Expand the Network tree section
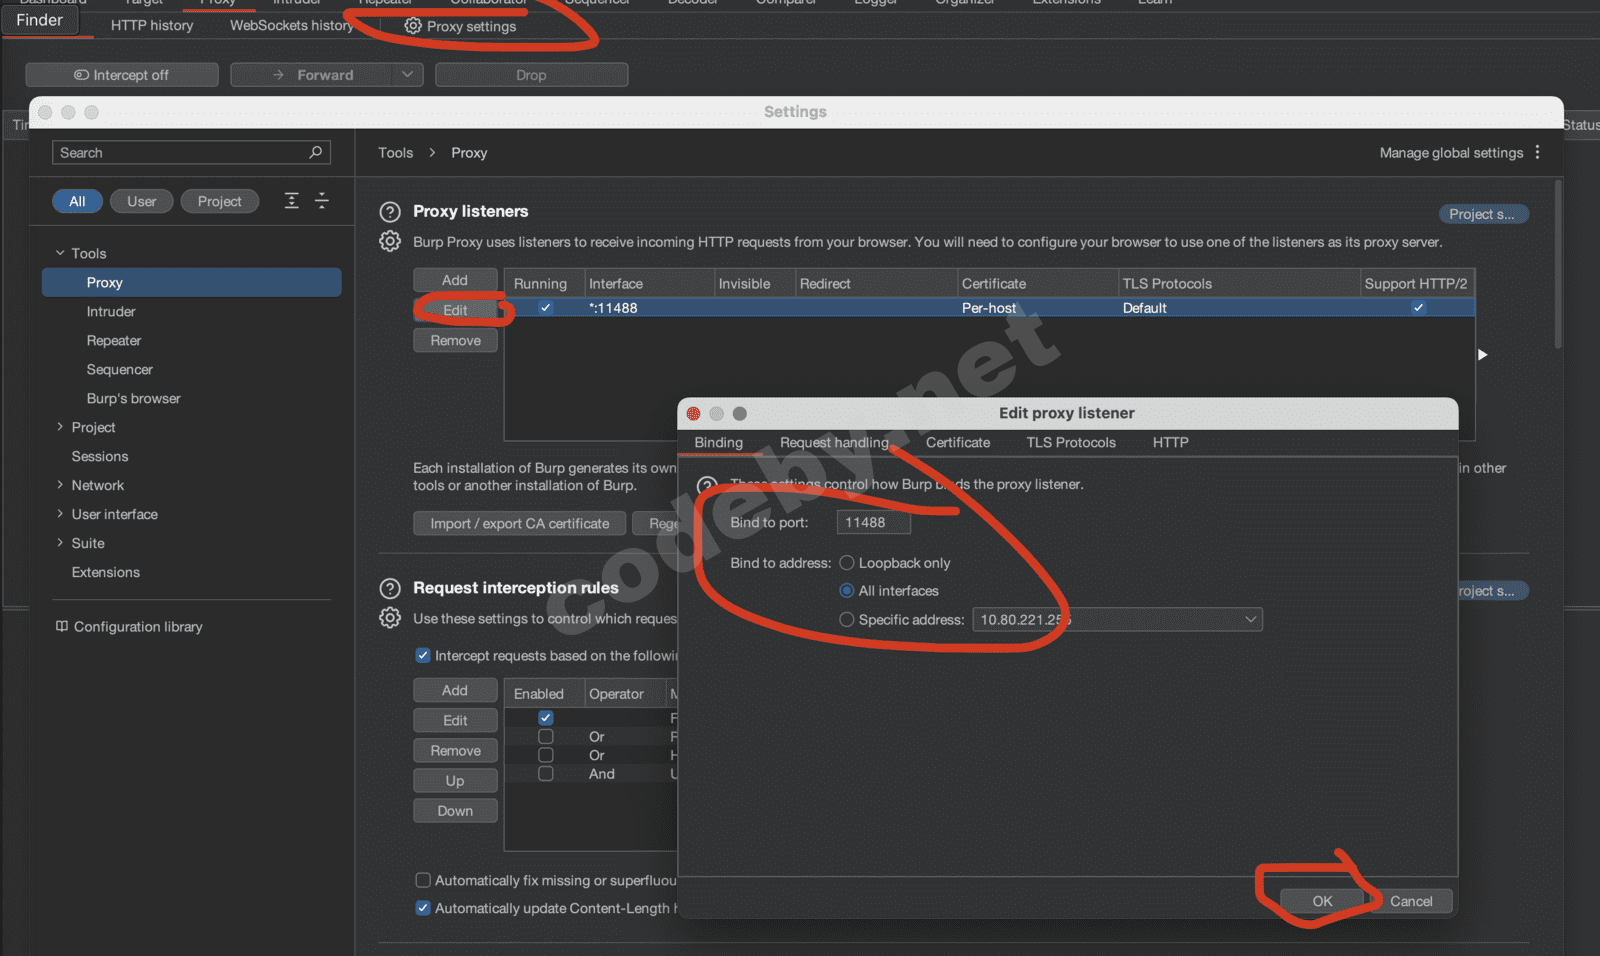 tap(60, 485)
